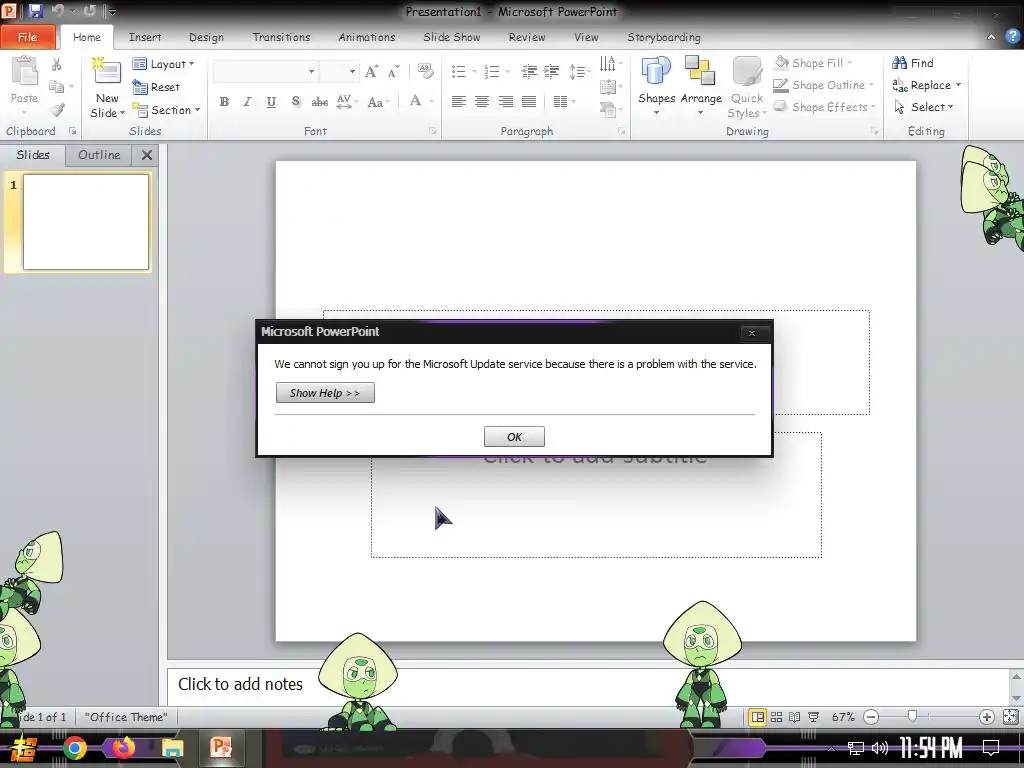Fit slide to current window
This screenshot has height=768, width=1024.
point(1010,717)
